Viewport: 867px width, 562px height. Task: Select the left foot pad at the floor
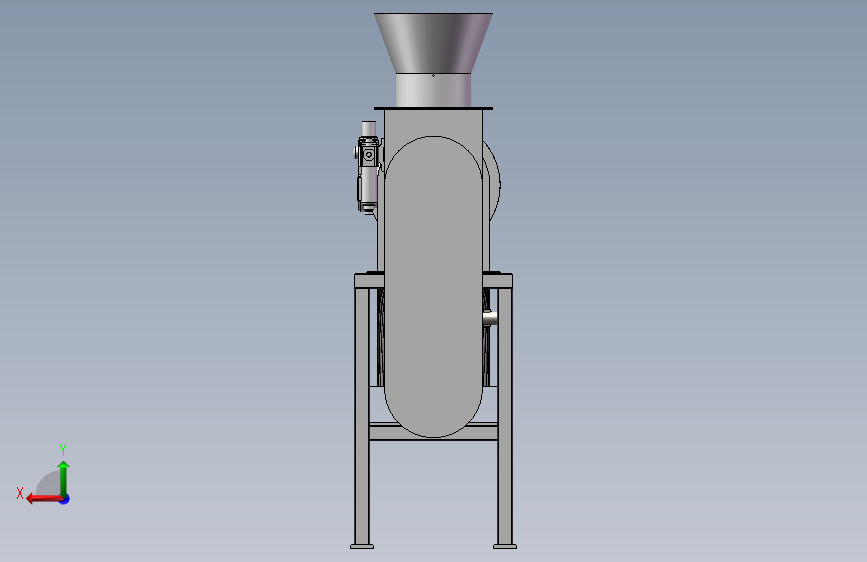click(362, 547)
